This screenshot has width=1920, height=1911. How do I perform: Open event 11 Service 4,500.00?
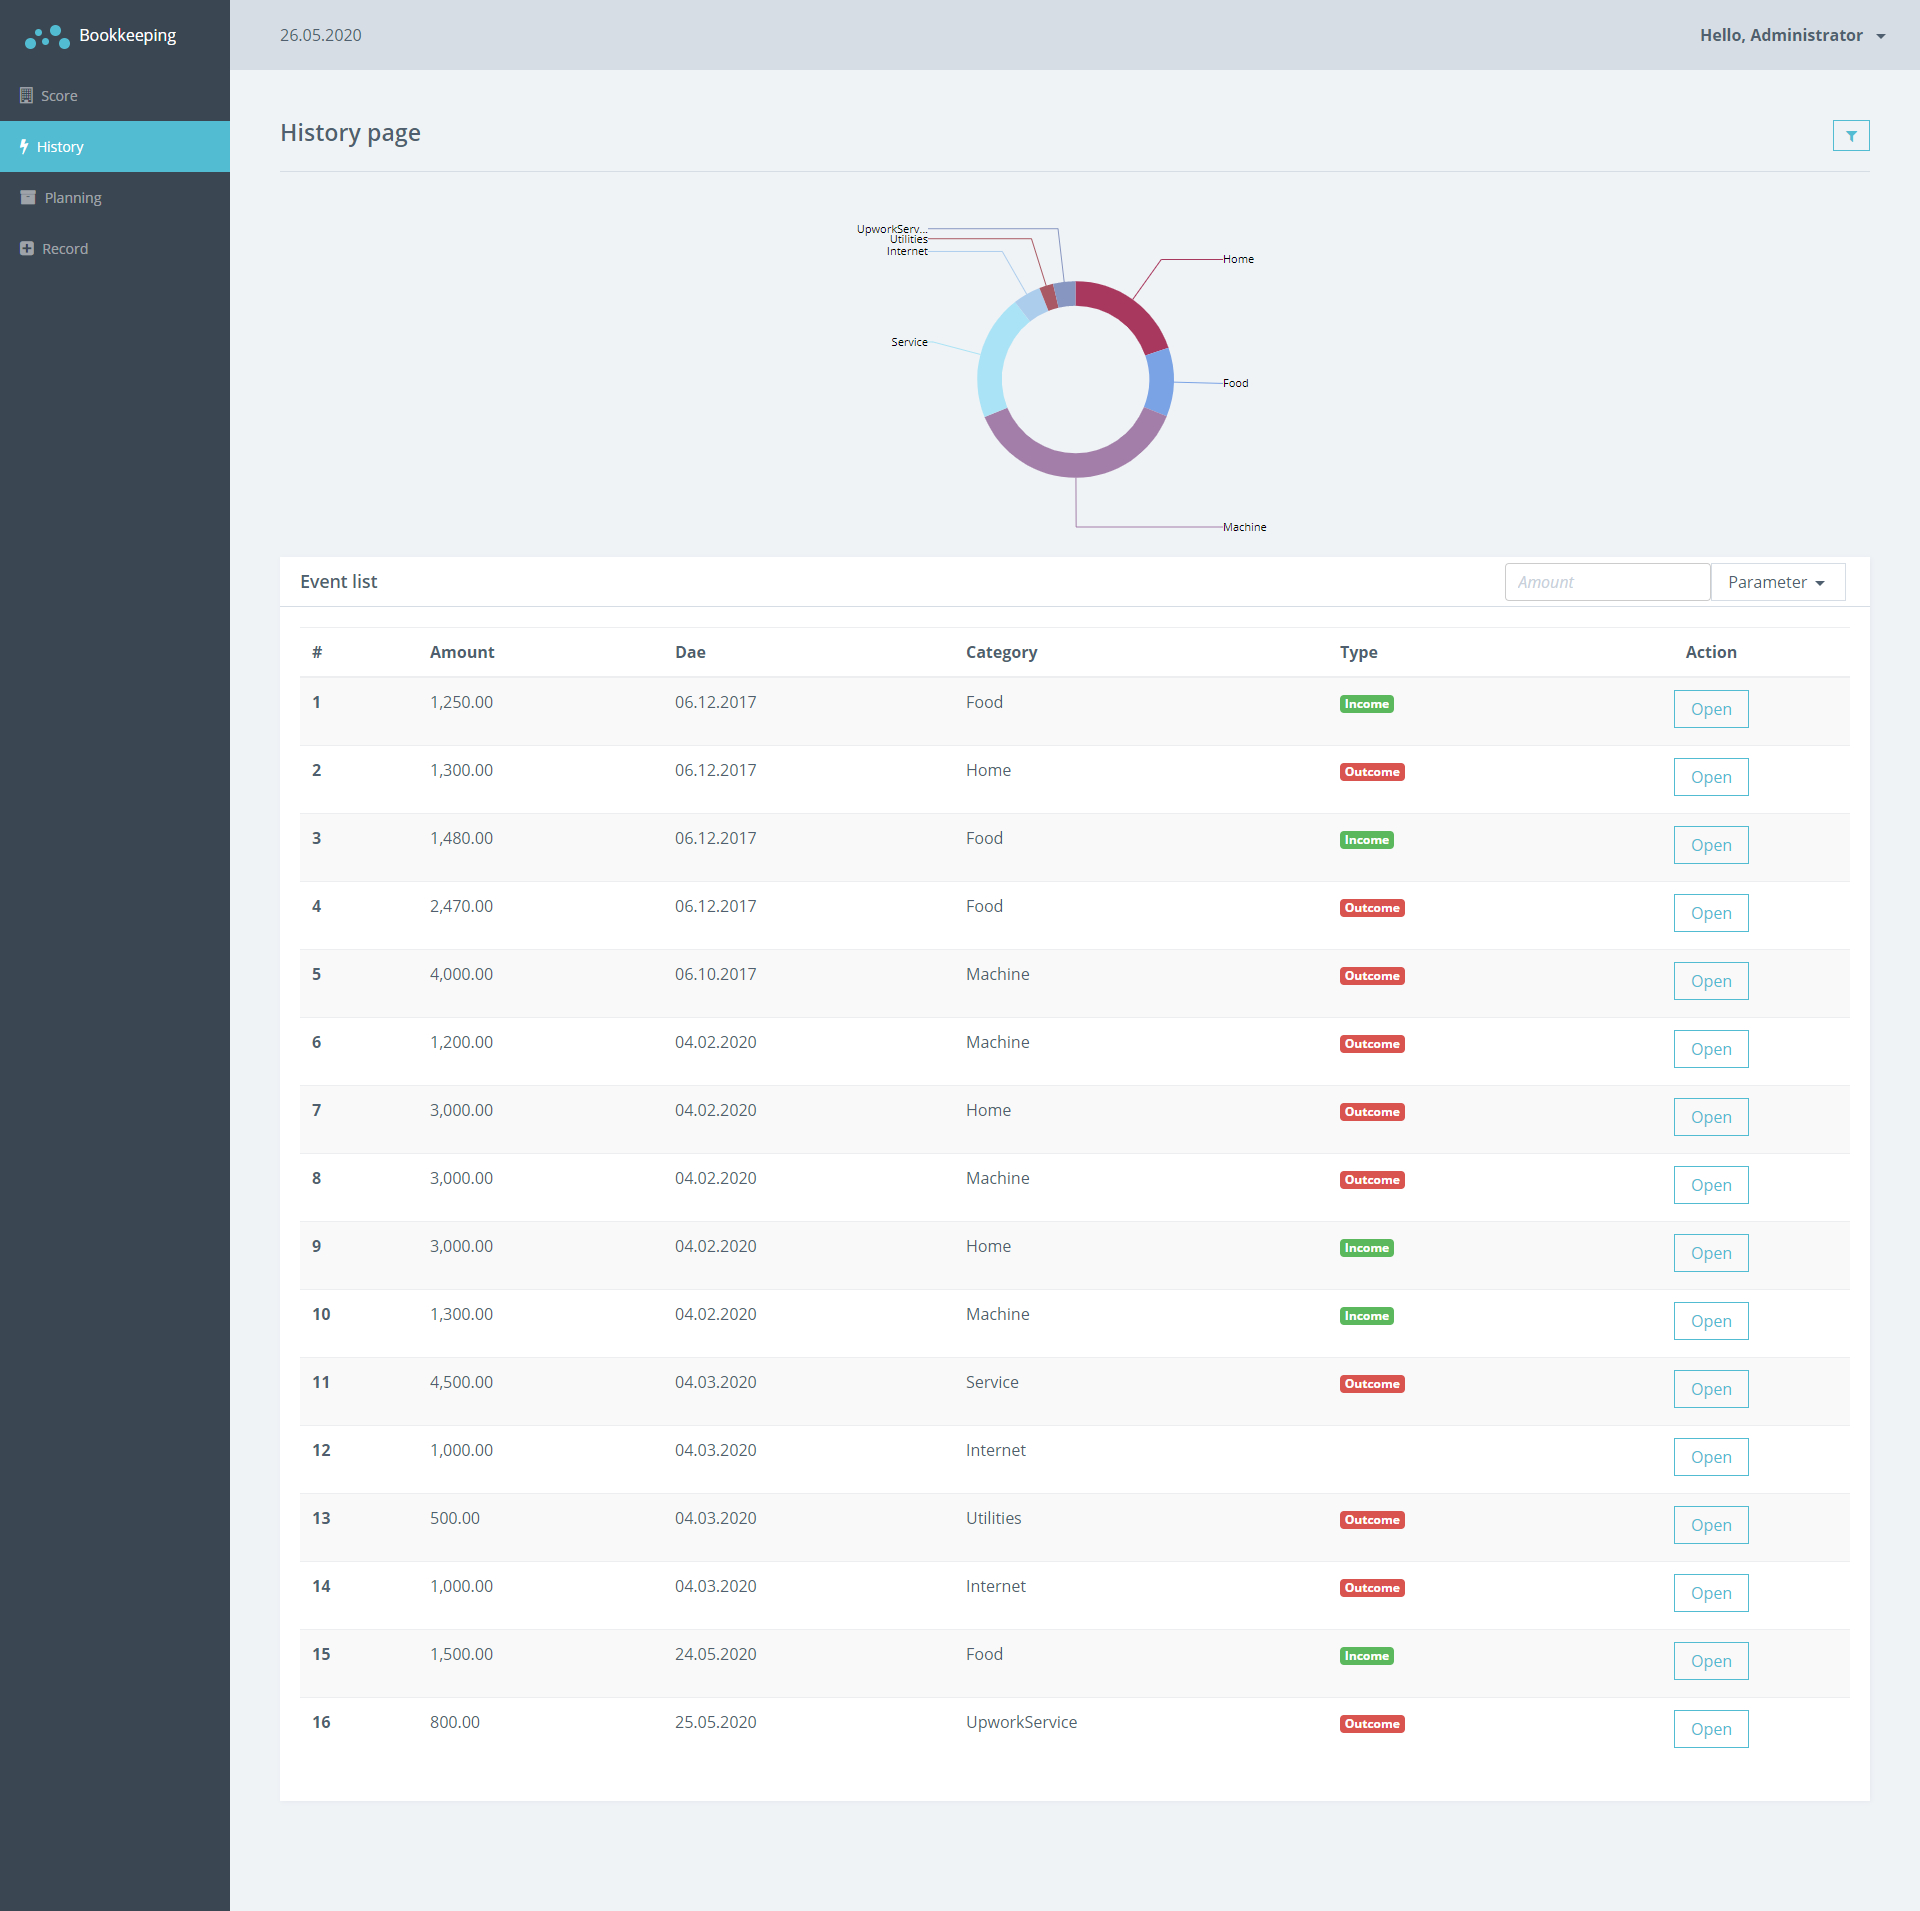[1710, 1389]
